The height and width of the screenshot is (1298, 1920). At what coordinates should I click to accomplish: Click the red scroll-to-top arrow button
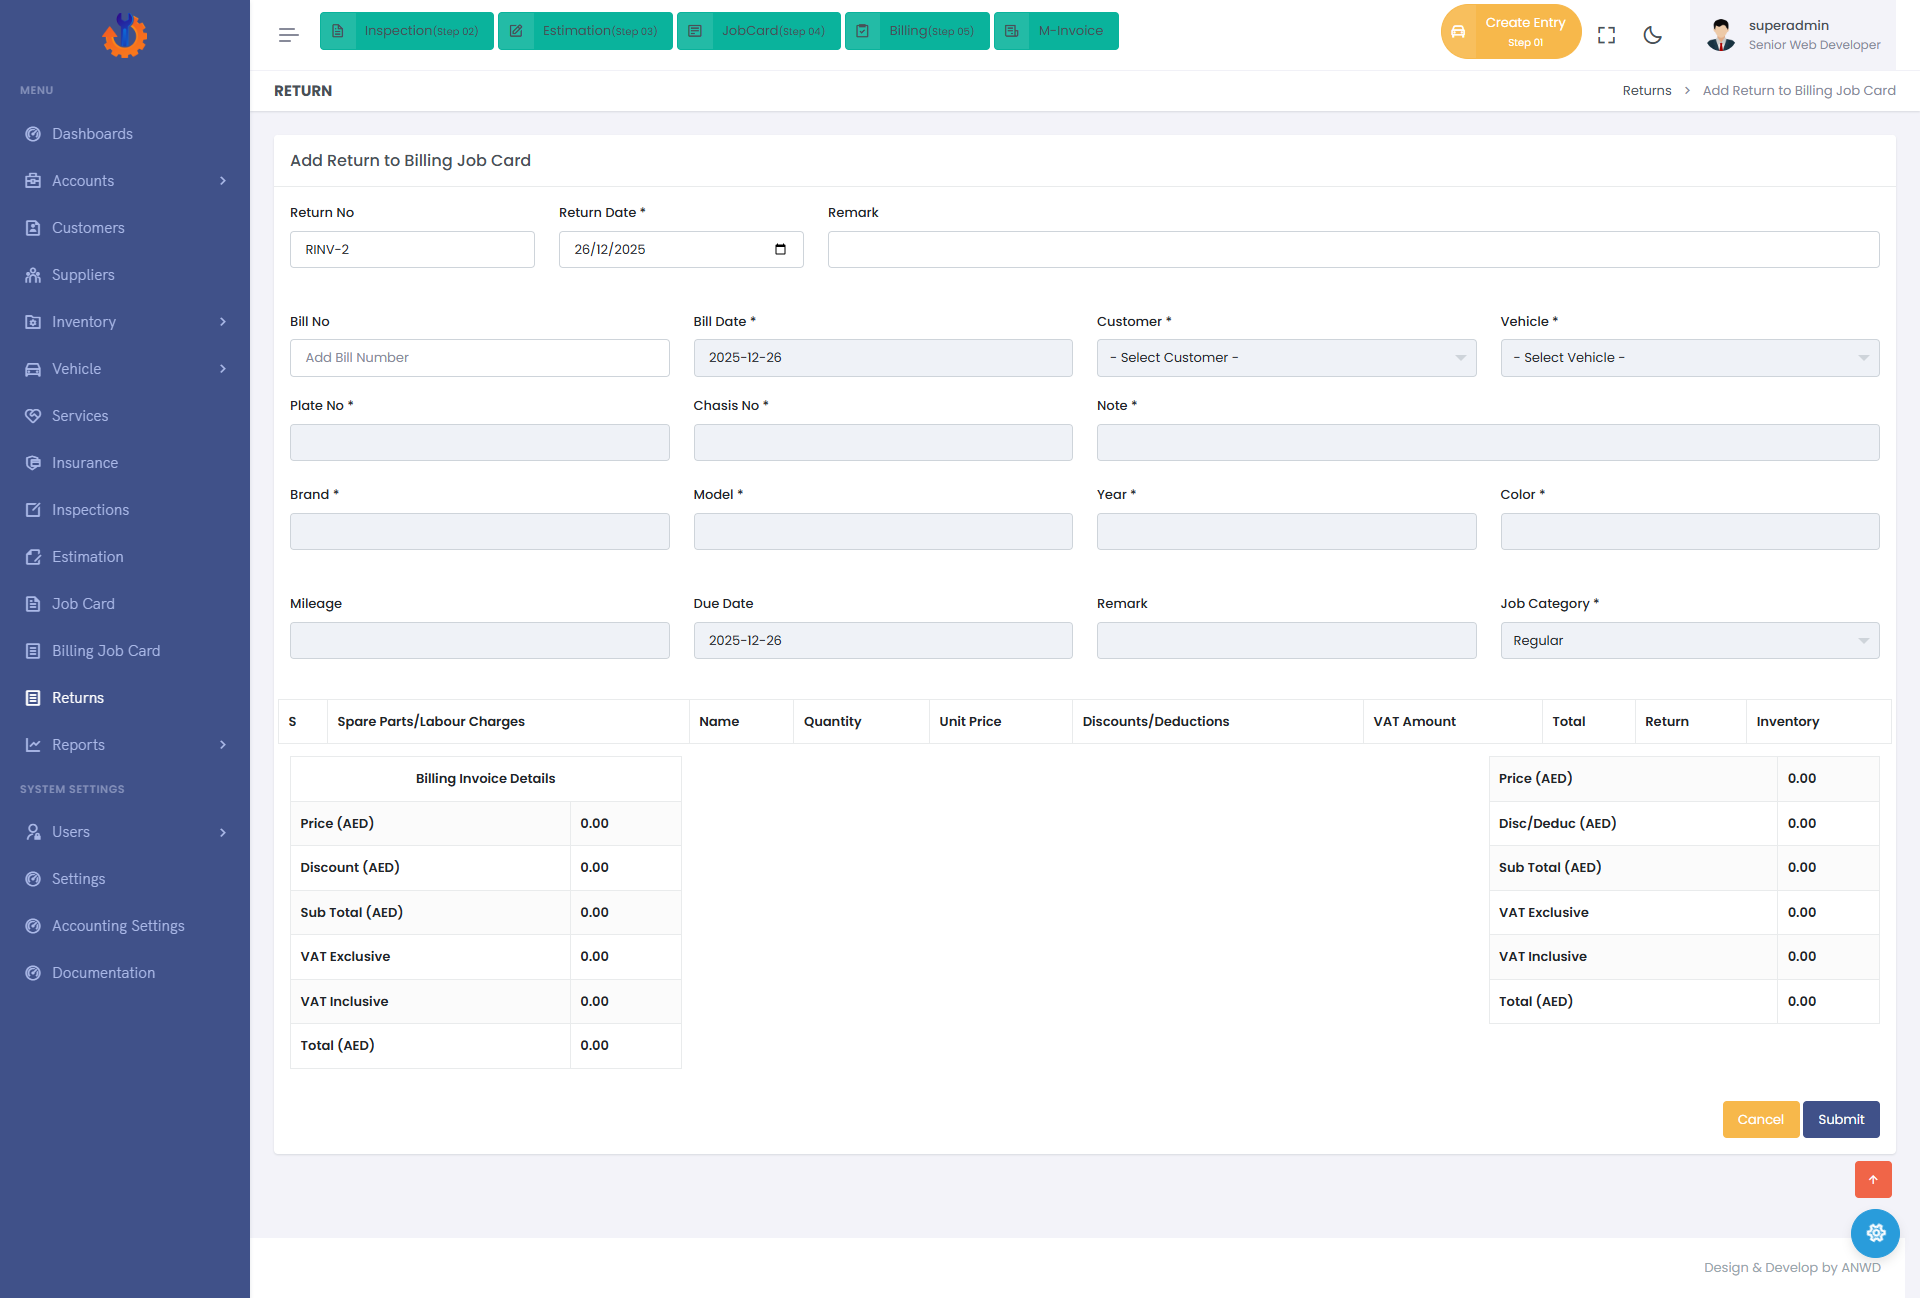click(1873, 1179)
